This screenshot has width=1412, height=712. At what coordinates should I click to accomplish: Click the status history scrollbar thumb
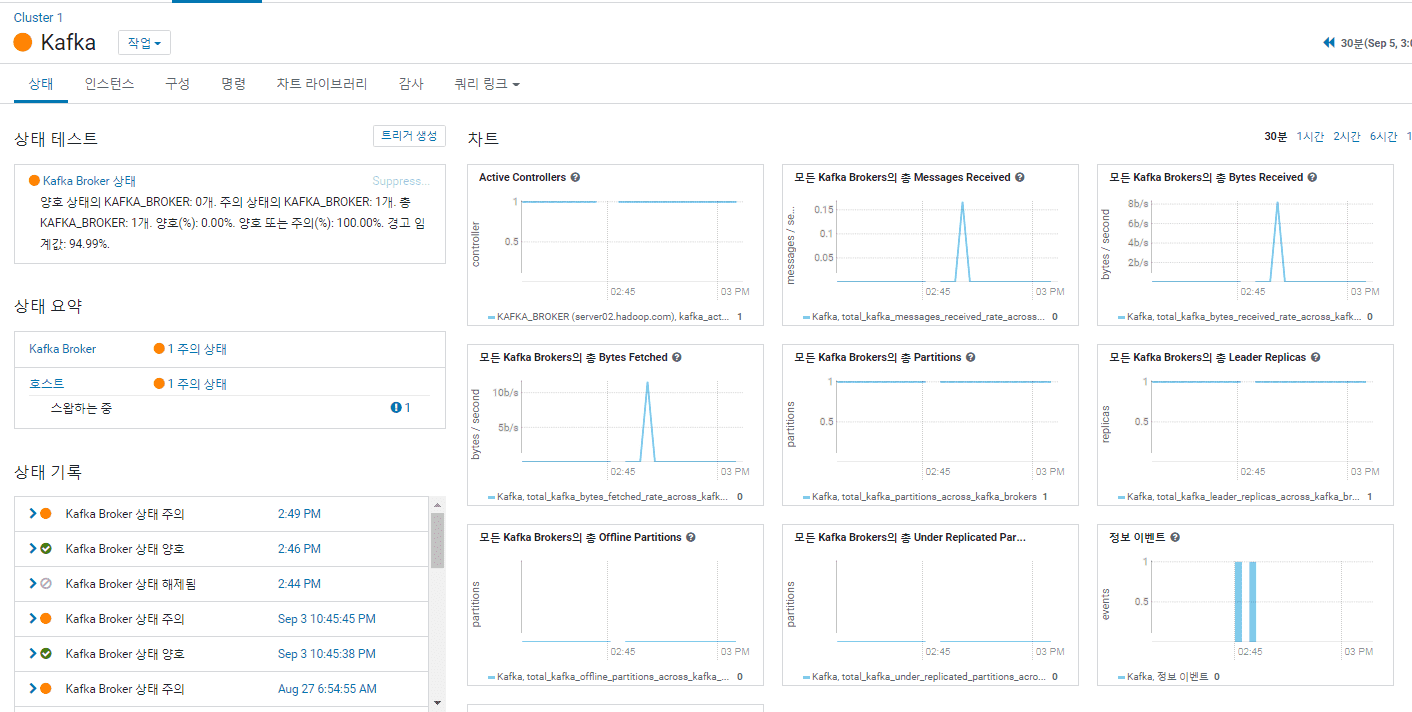(437, 540)
